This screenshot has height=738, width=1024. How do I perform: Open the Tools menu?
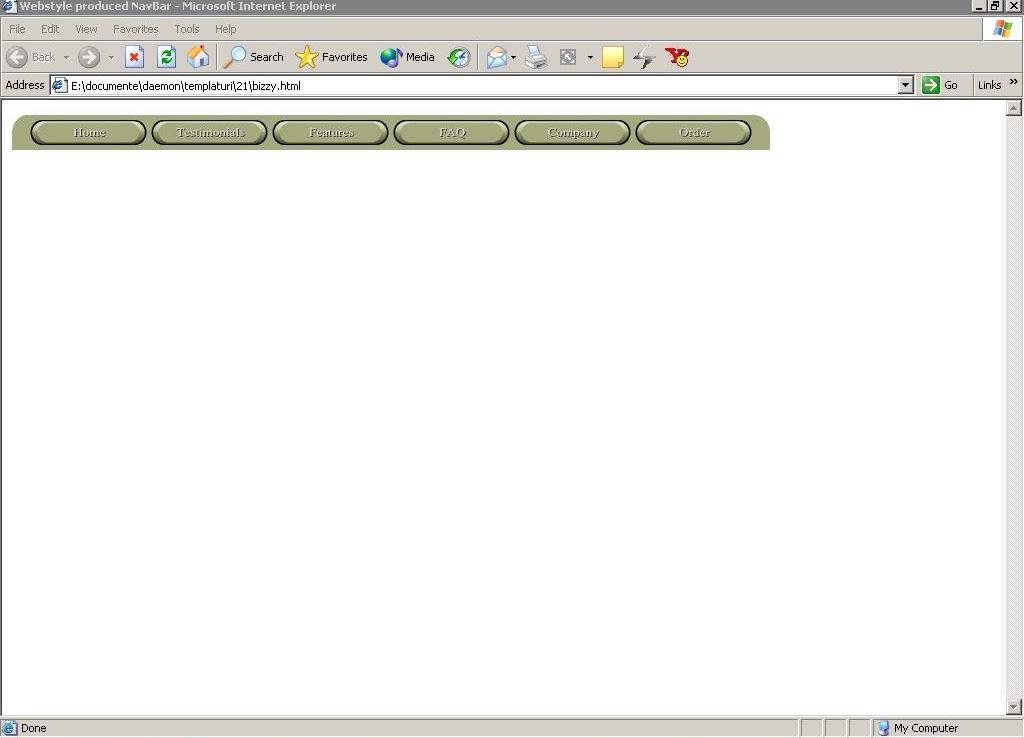[x=186, y=29]
